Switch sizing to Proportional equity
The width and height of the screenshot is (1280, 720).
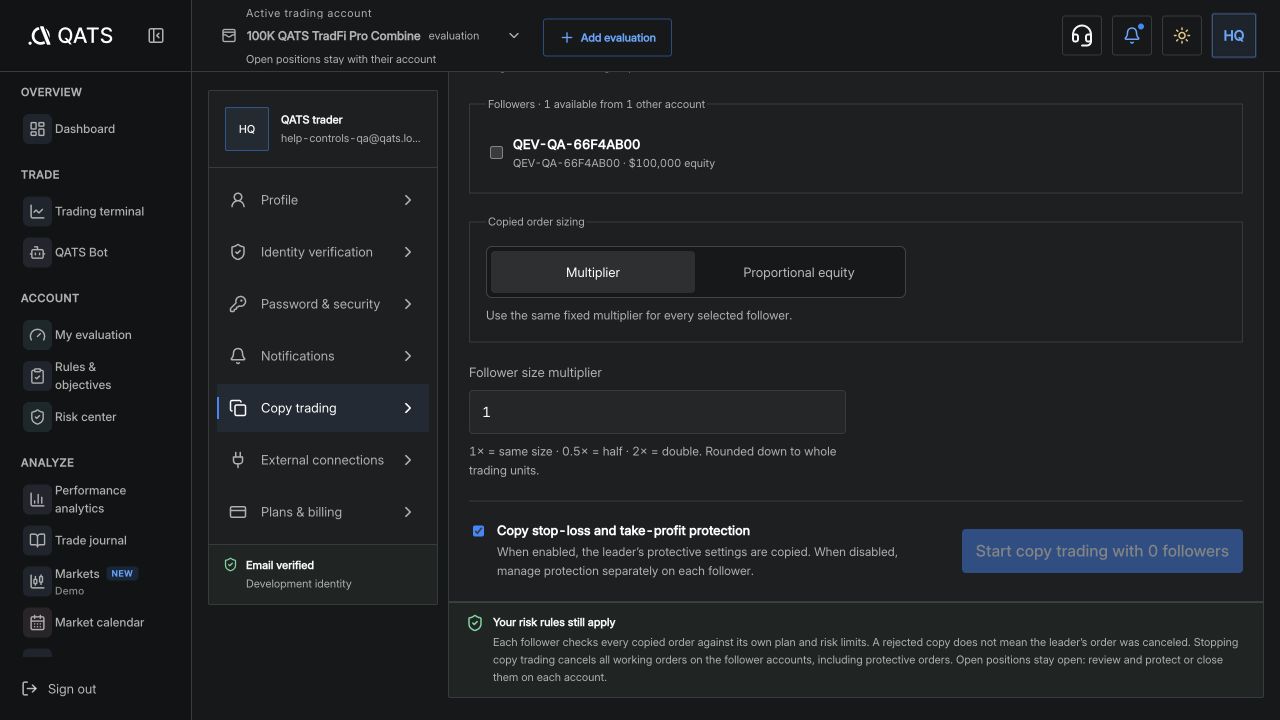point(799,272)
